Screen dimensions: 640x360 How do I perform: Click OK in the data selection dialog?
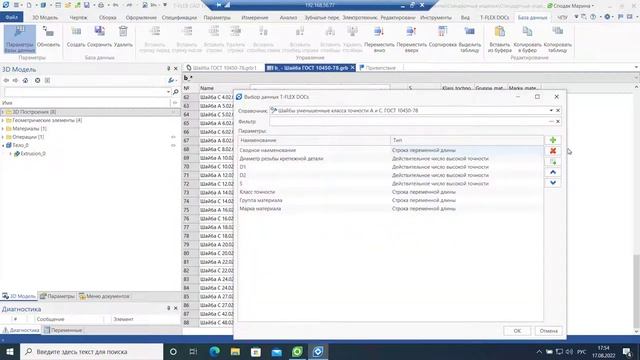tap(517, 331)
